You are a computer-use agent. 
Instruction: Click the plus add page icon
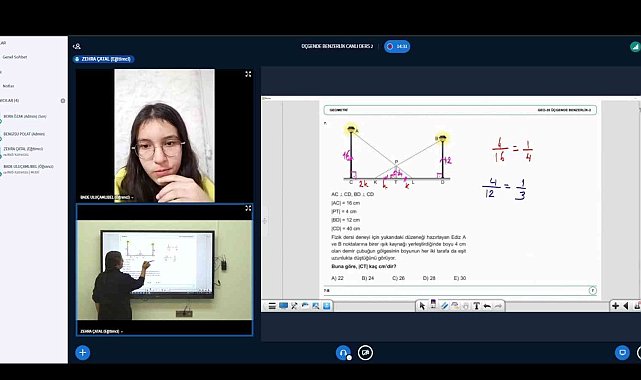pos(615,306)
